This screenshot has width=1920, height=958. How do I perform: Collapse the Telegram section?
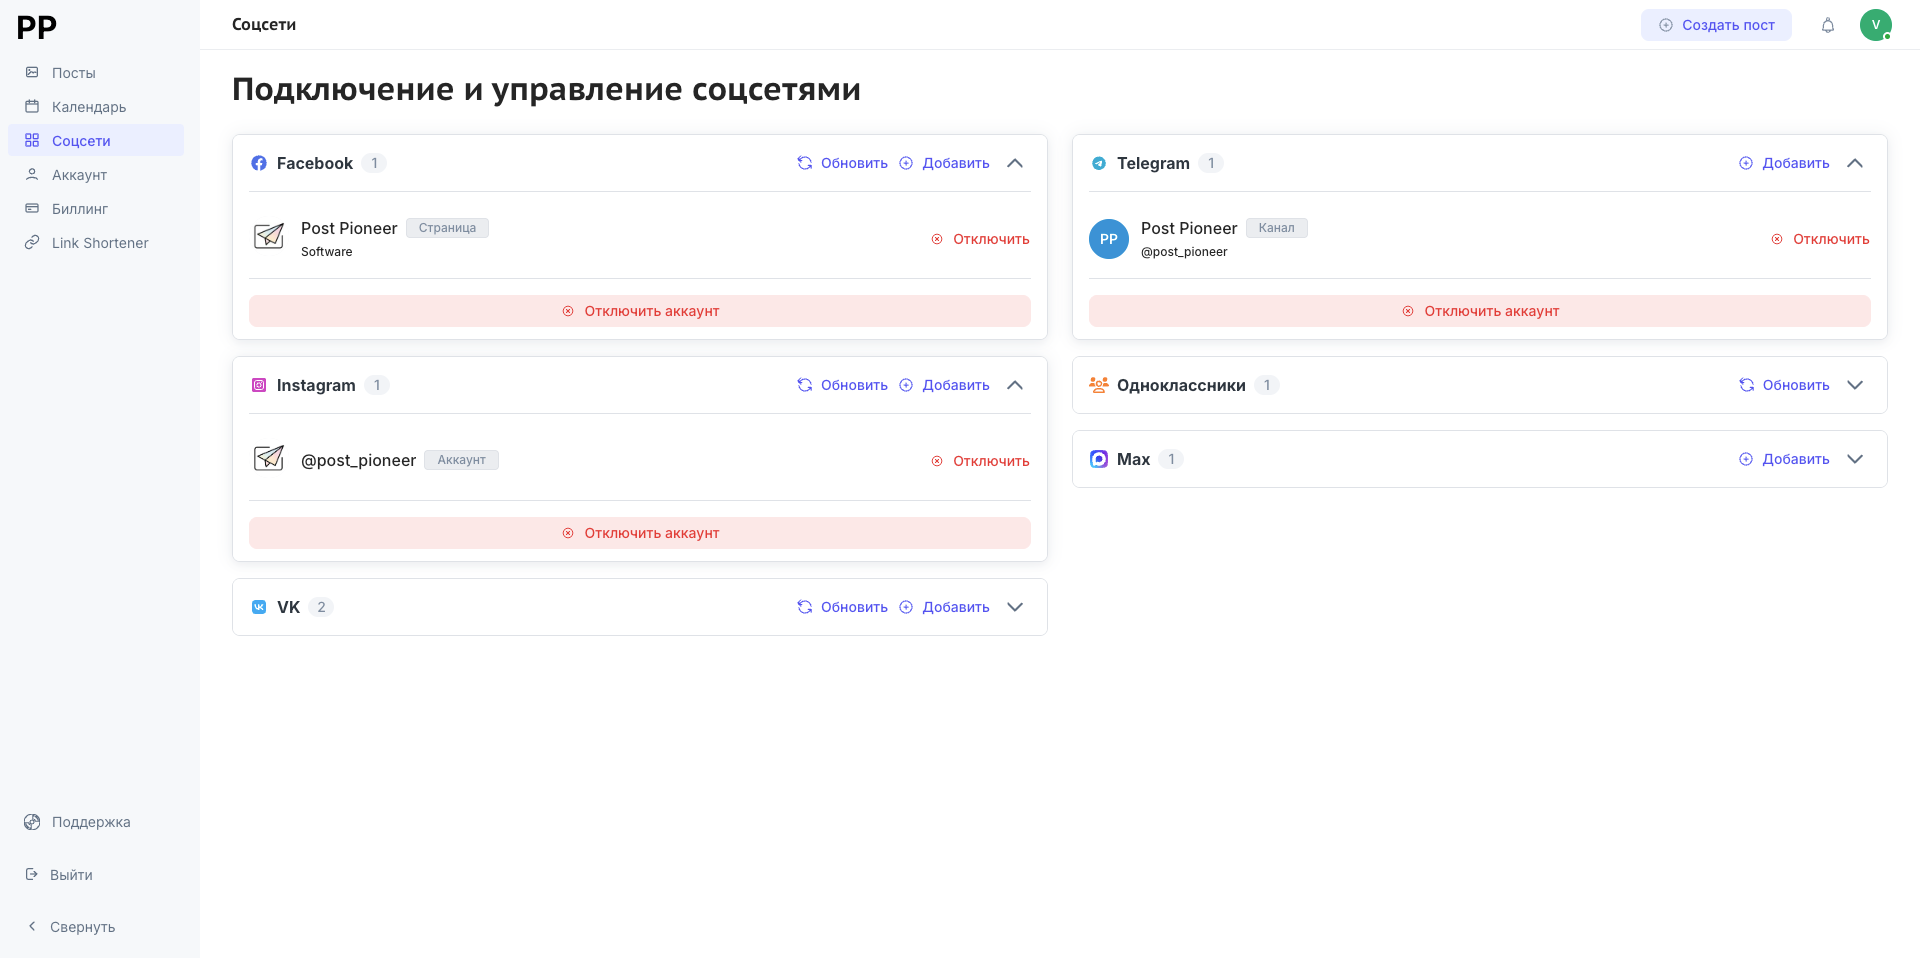coord(1855,163)
